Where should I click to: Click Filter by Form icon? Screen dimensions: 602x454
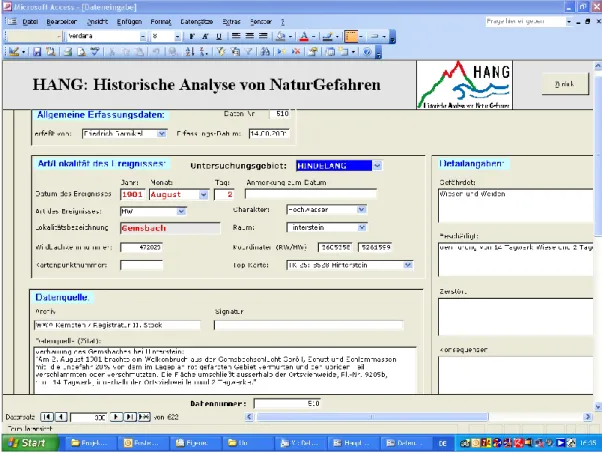[235, 51]
